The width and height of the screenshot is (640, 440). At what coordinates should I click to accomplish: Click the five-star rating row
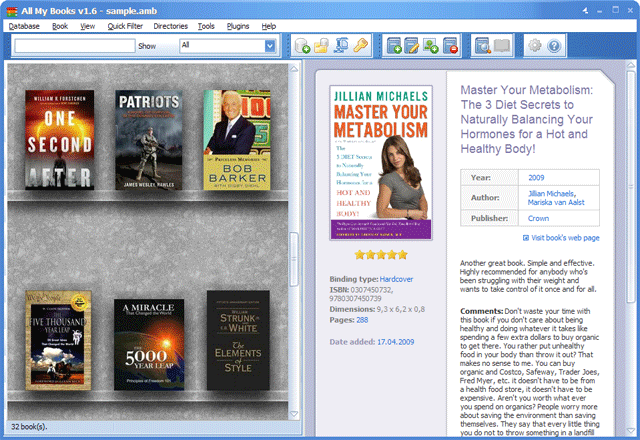tap(381, 255)
